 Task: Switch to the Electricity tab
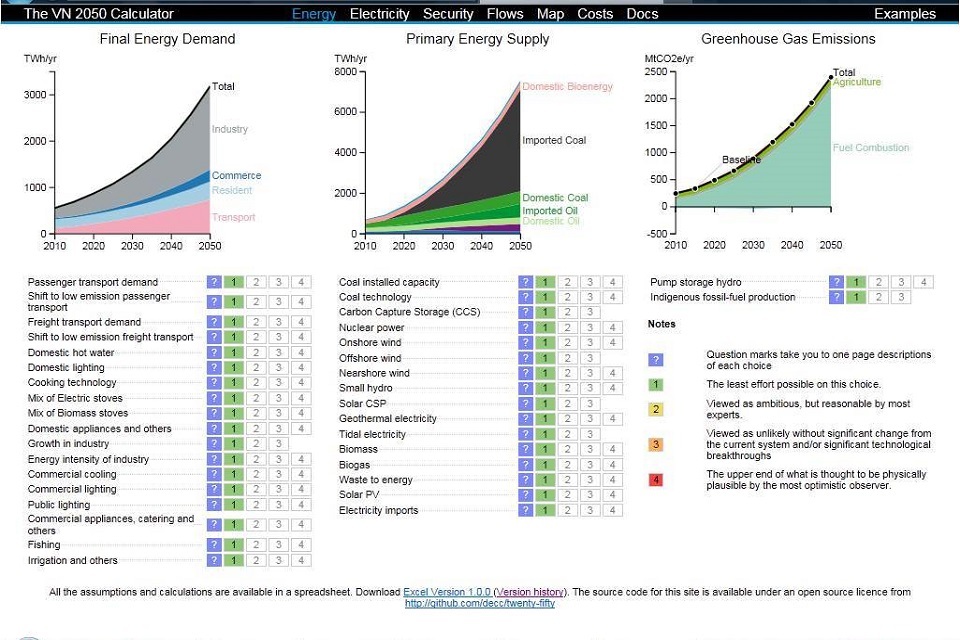coord(379,14)
